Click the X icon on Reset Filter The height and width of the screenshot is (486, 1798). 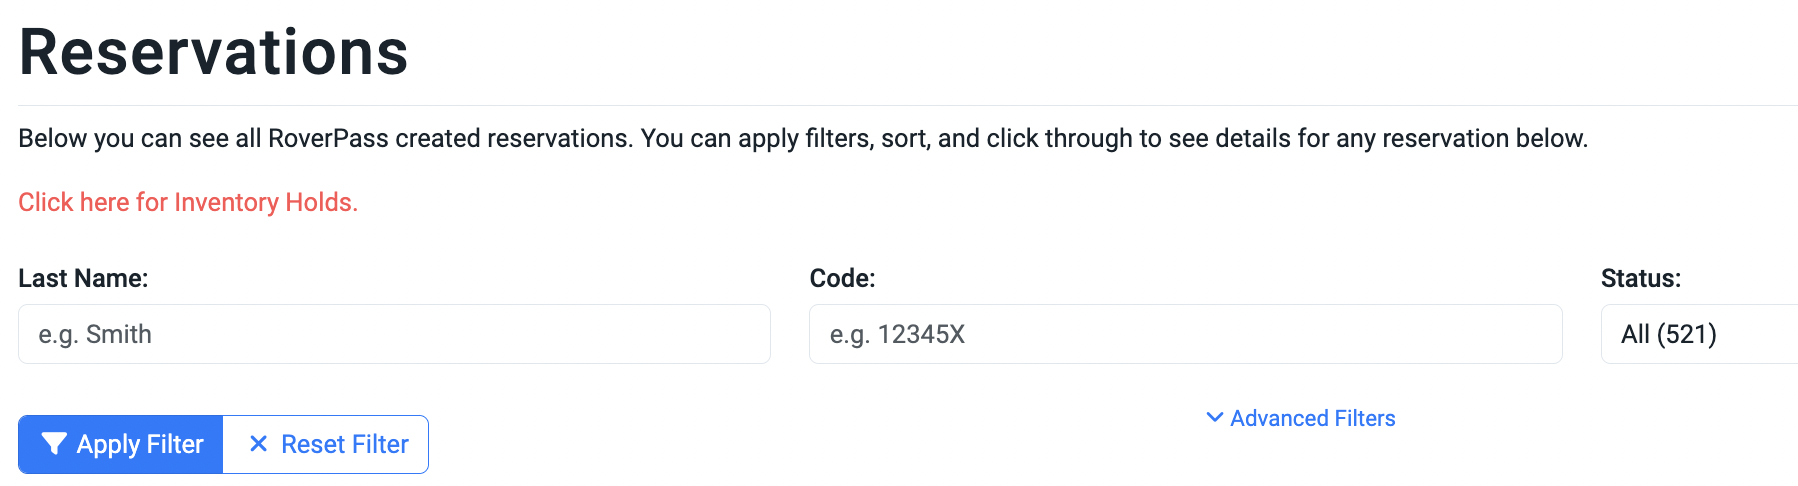tap(258, 444)
